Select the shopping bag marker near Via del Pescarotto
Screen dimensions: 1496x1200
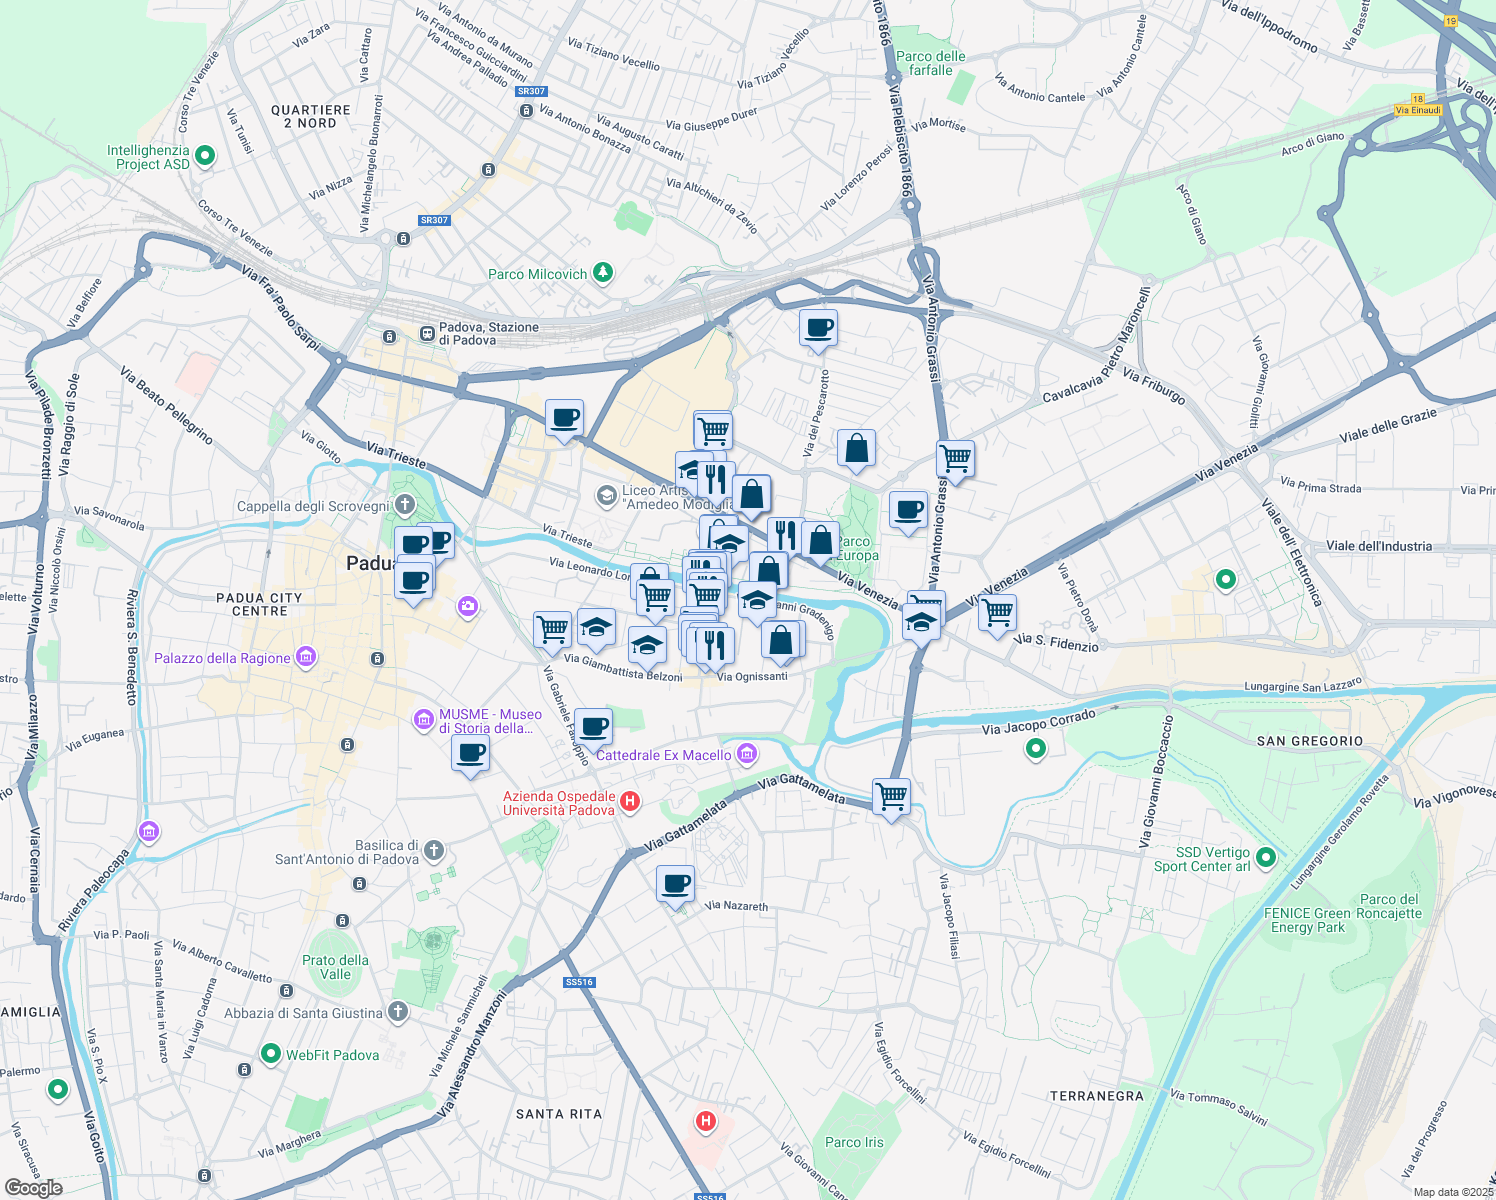(x=855, y=448)
